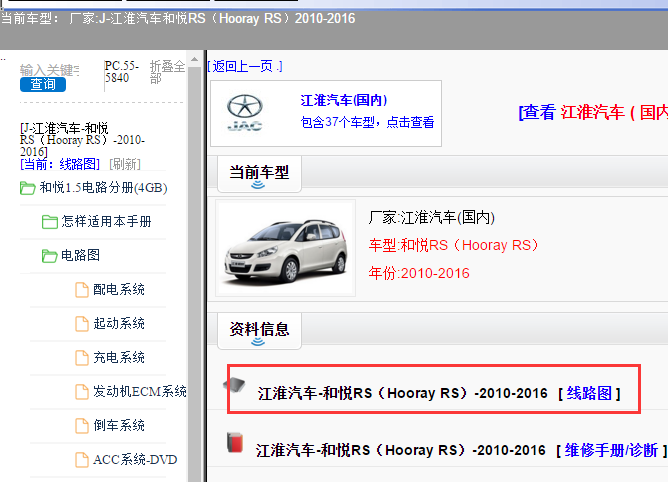Click the sidebar vertical scrollbar track
This screenshot has width=668, height=482.
click(x=194, y=274)
